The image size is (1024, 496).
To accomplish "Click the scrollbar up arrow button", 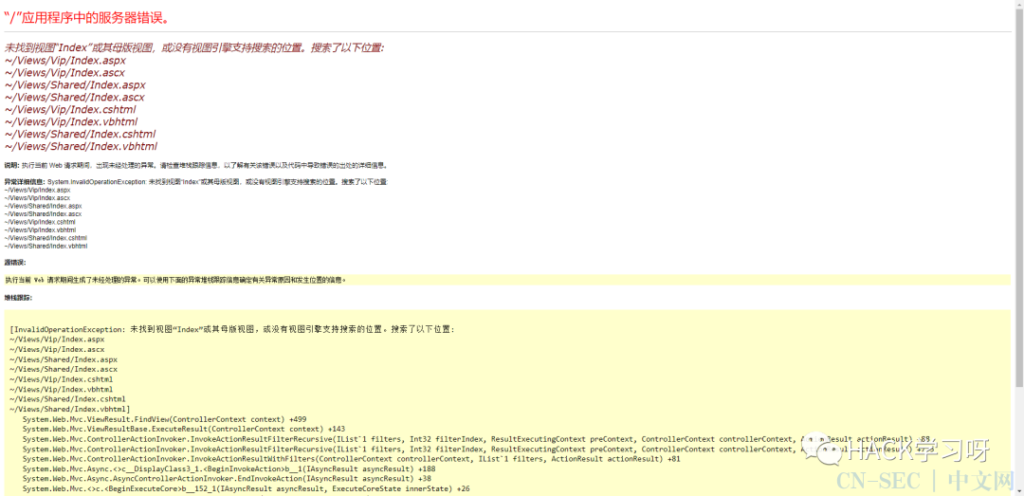I will click(x=1019, y=5).
